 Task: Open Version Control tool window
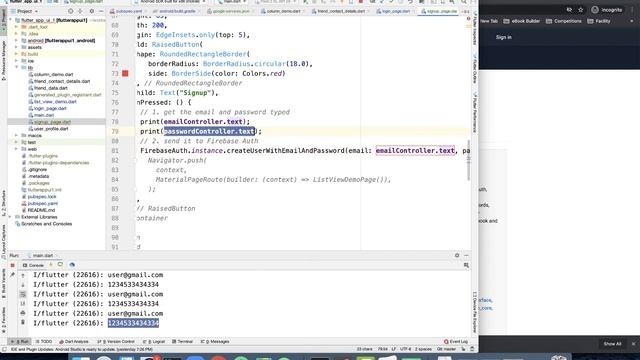[116, 342]
